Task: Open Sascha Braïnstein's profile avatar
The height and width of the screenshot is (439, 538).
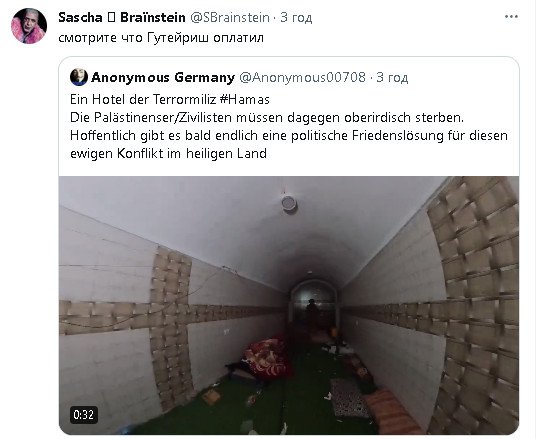Action: tap(29, 26)
